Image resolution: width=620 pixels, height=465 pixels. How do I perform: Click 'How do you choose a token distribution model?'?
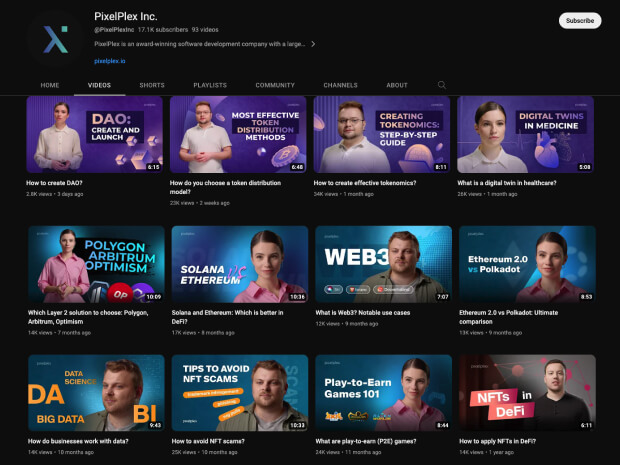(x=225, y=187)
